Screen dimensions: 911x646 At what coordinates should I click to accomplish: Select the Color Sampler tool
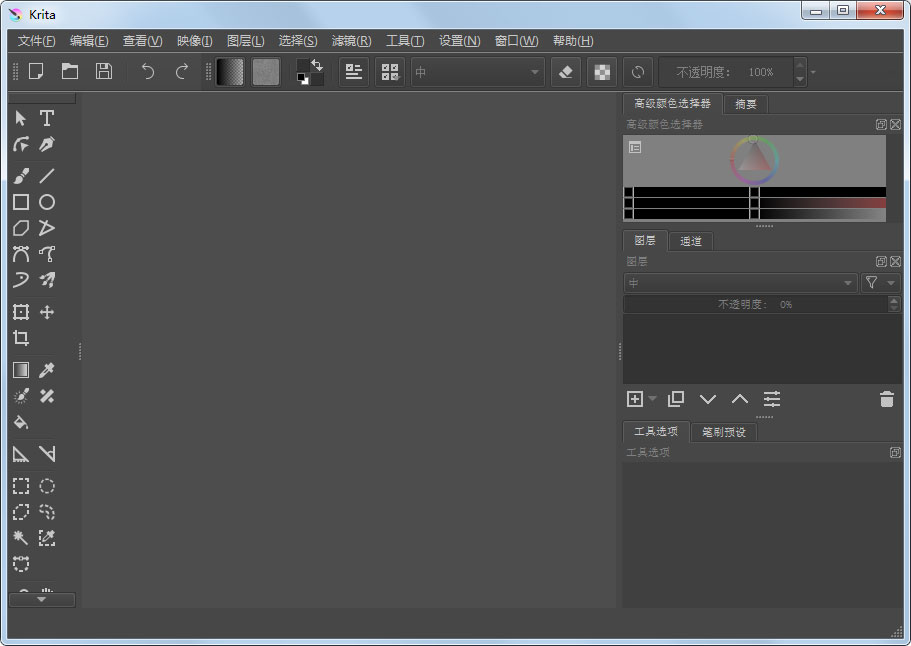pos(47,369)
